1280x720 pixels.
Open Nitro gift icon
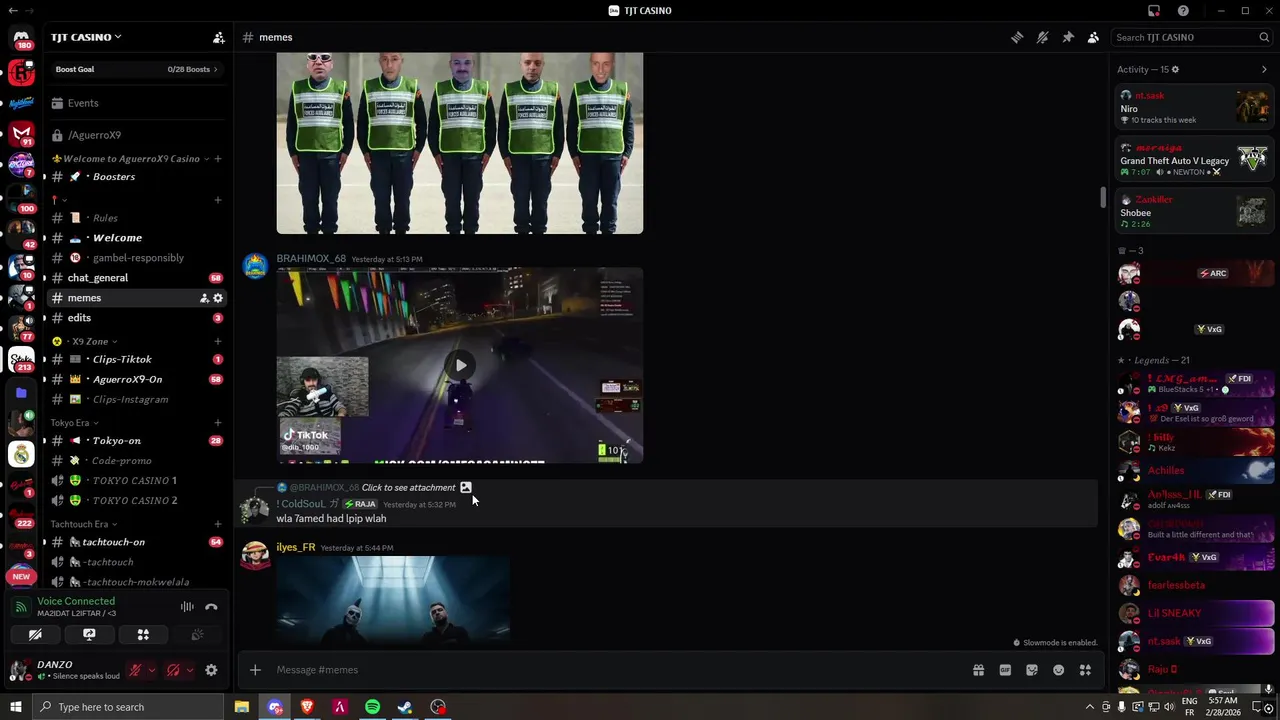click(978, 670)
